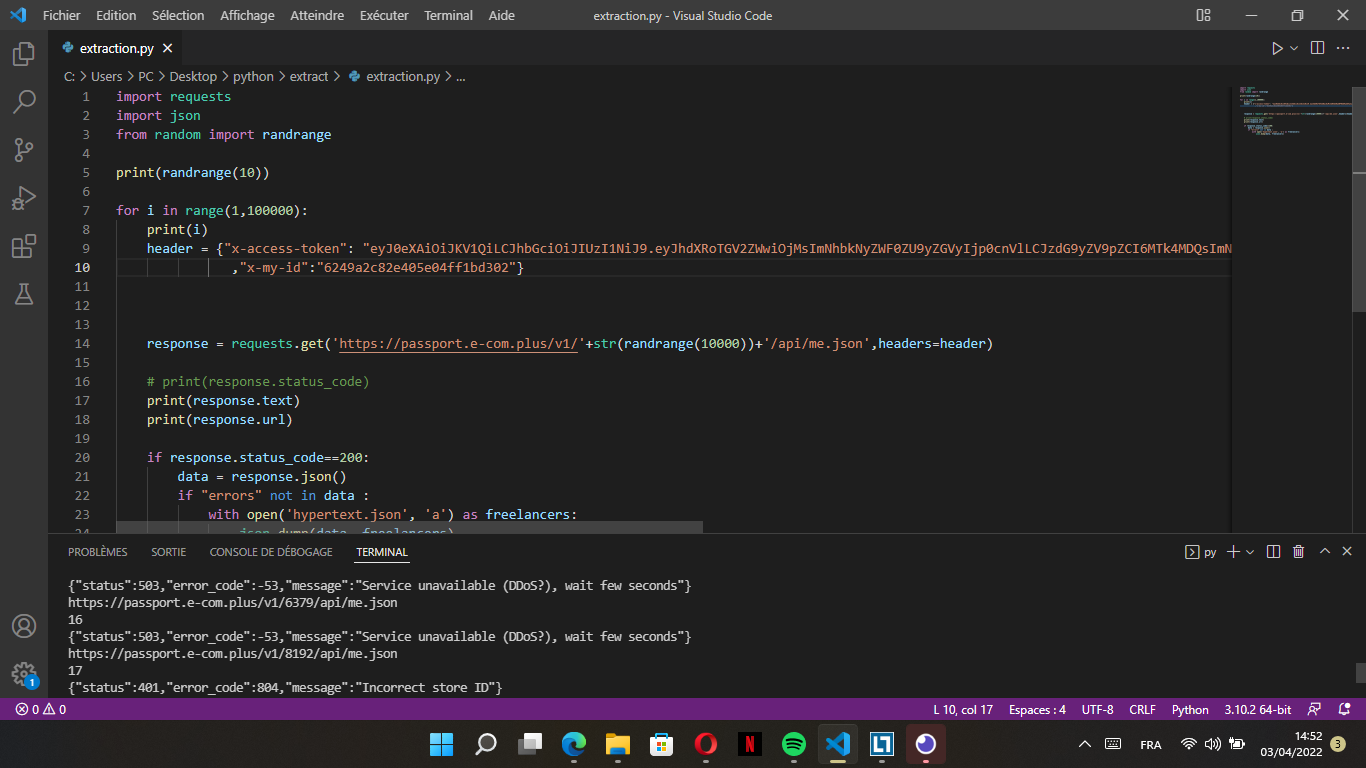Open notifications bell in status bar
1366x768 pixels.
1344,709
